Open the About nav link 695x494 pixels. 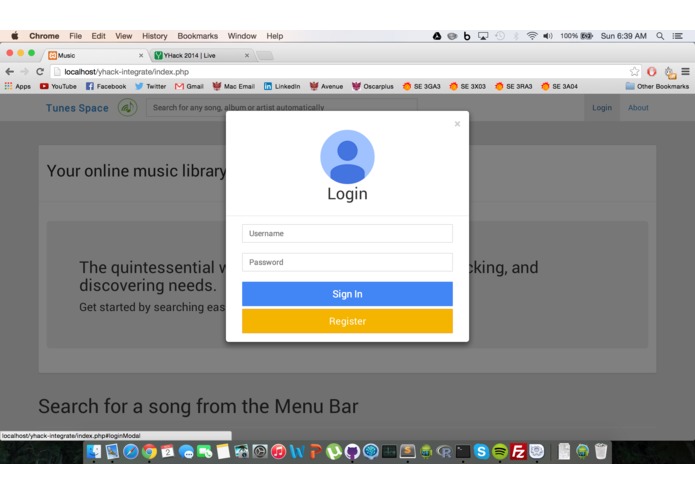(x=638, y=108)
